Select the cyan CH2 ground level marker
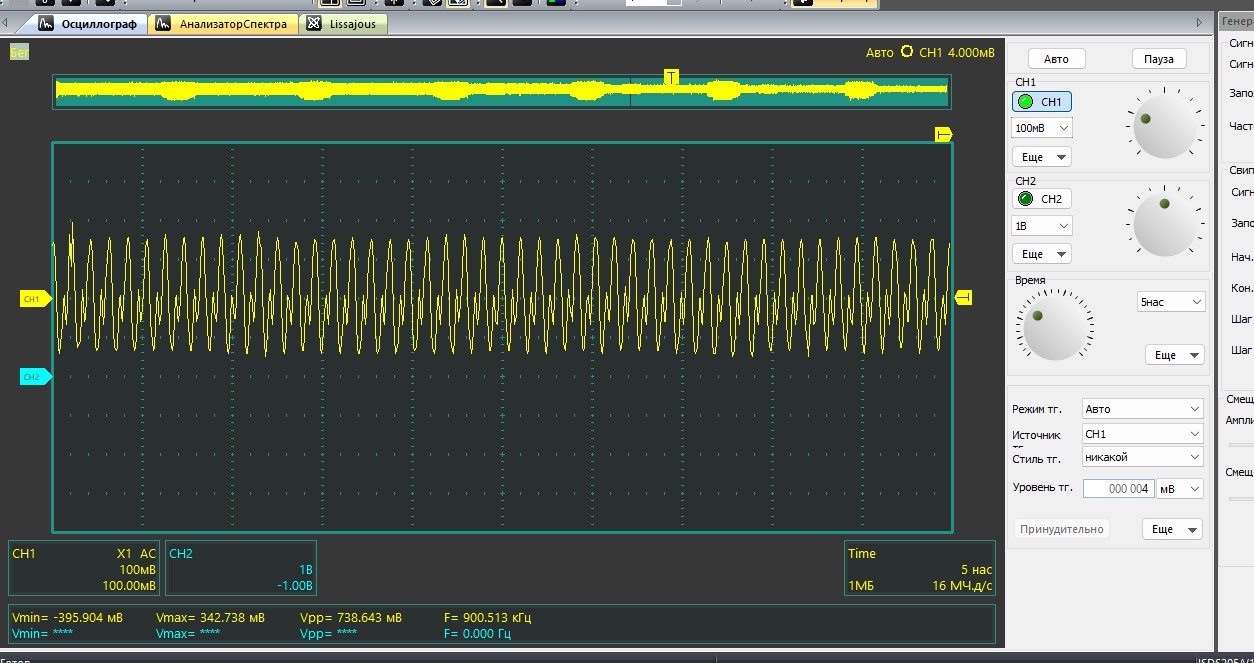1254x663 pixels. [35, 377]
